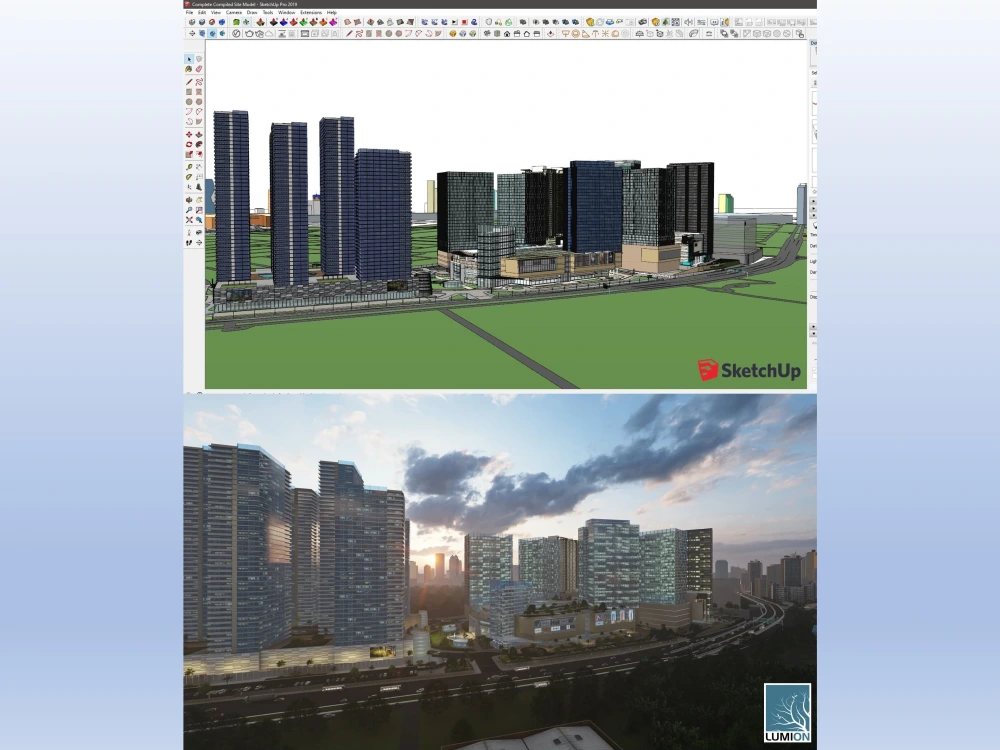Click the Circle tool in top toolbar
This screenshot has height=750, width=1000.
(x=388, y=33)
